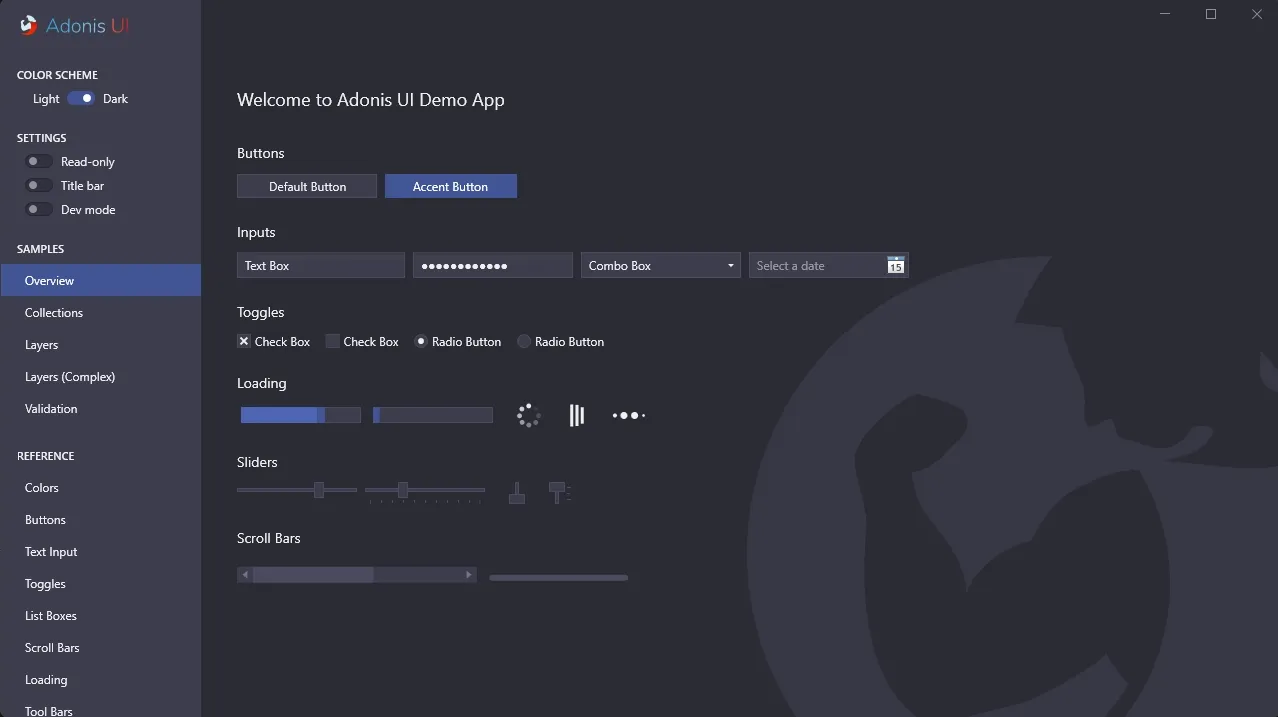The width and height of the screenshot is (1278, 717).
Task: Switch to the Collections sample page
Action: [54, 312]
